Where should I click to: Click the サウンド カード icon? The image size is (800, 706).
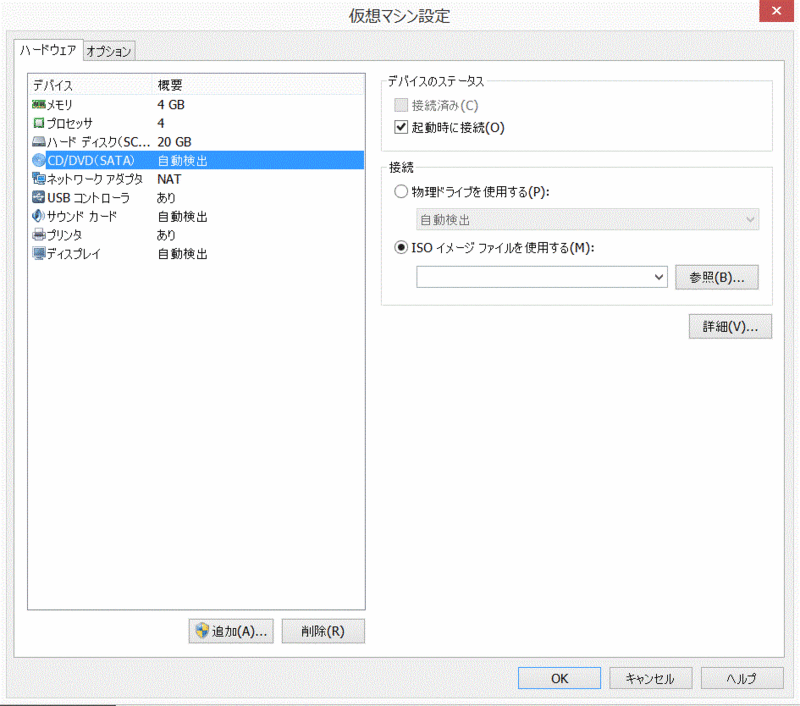pos(36,216)
